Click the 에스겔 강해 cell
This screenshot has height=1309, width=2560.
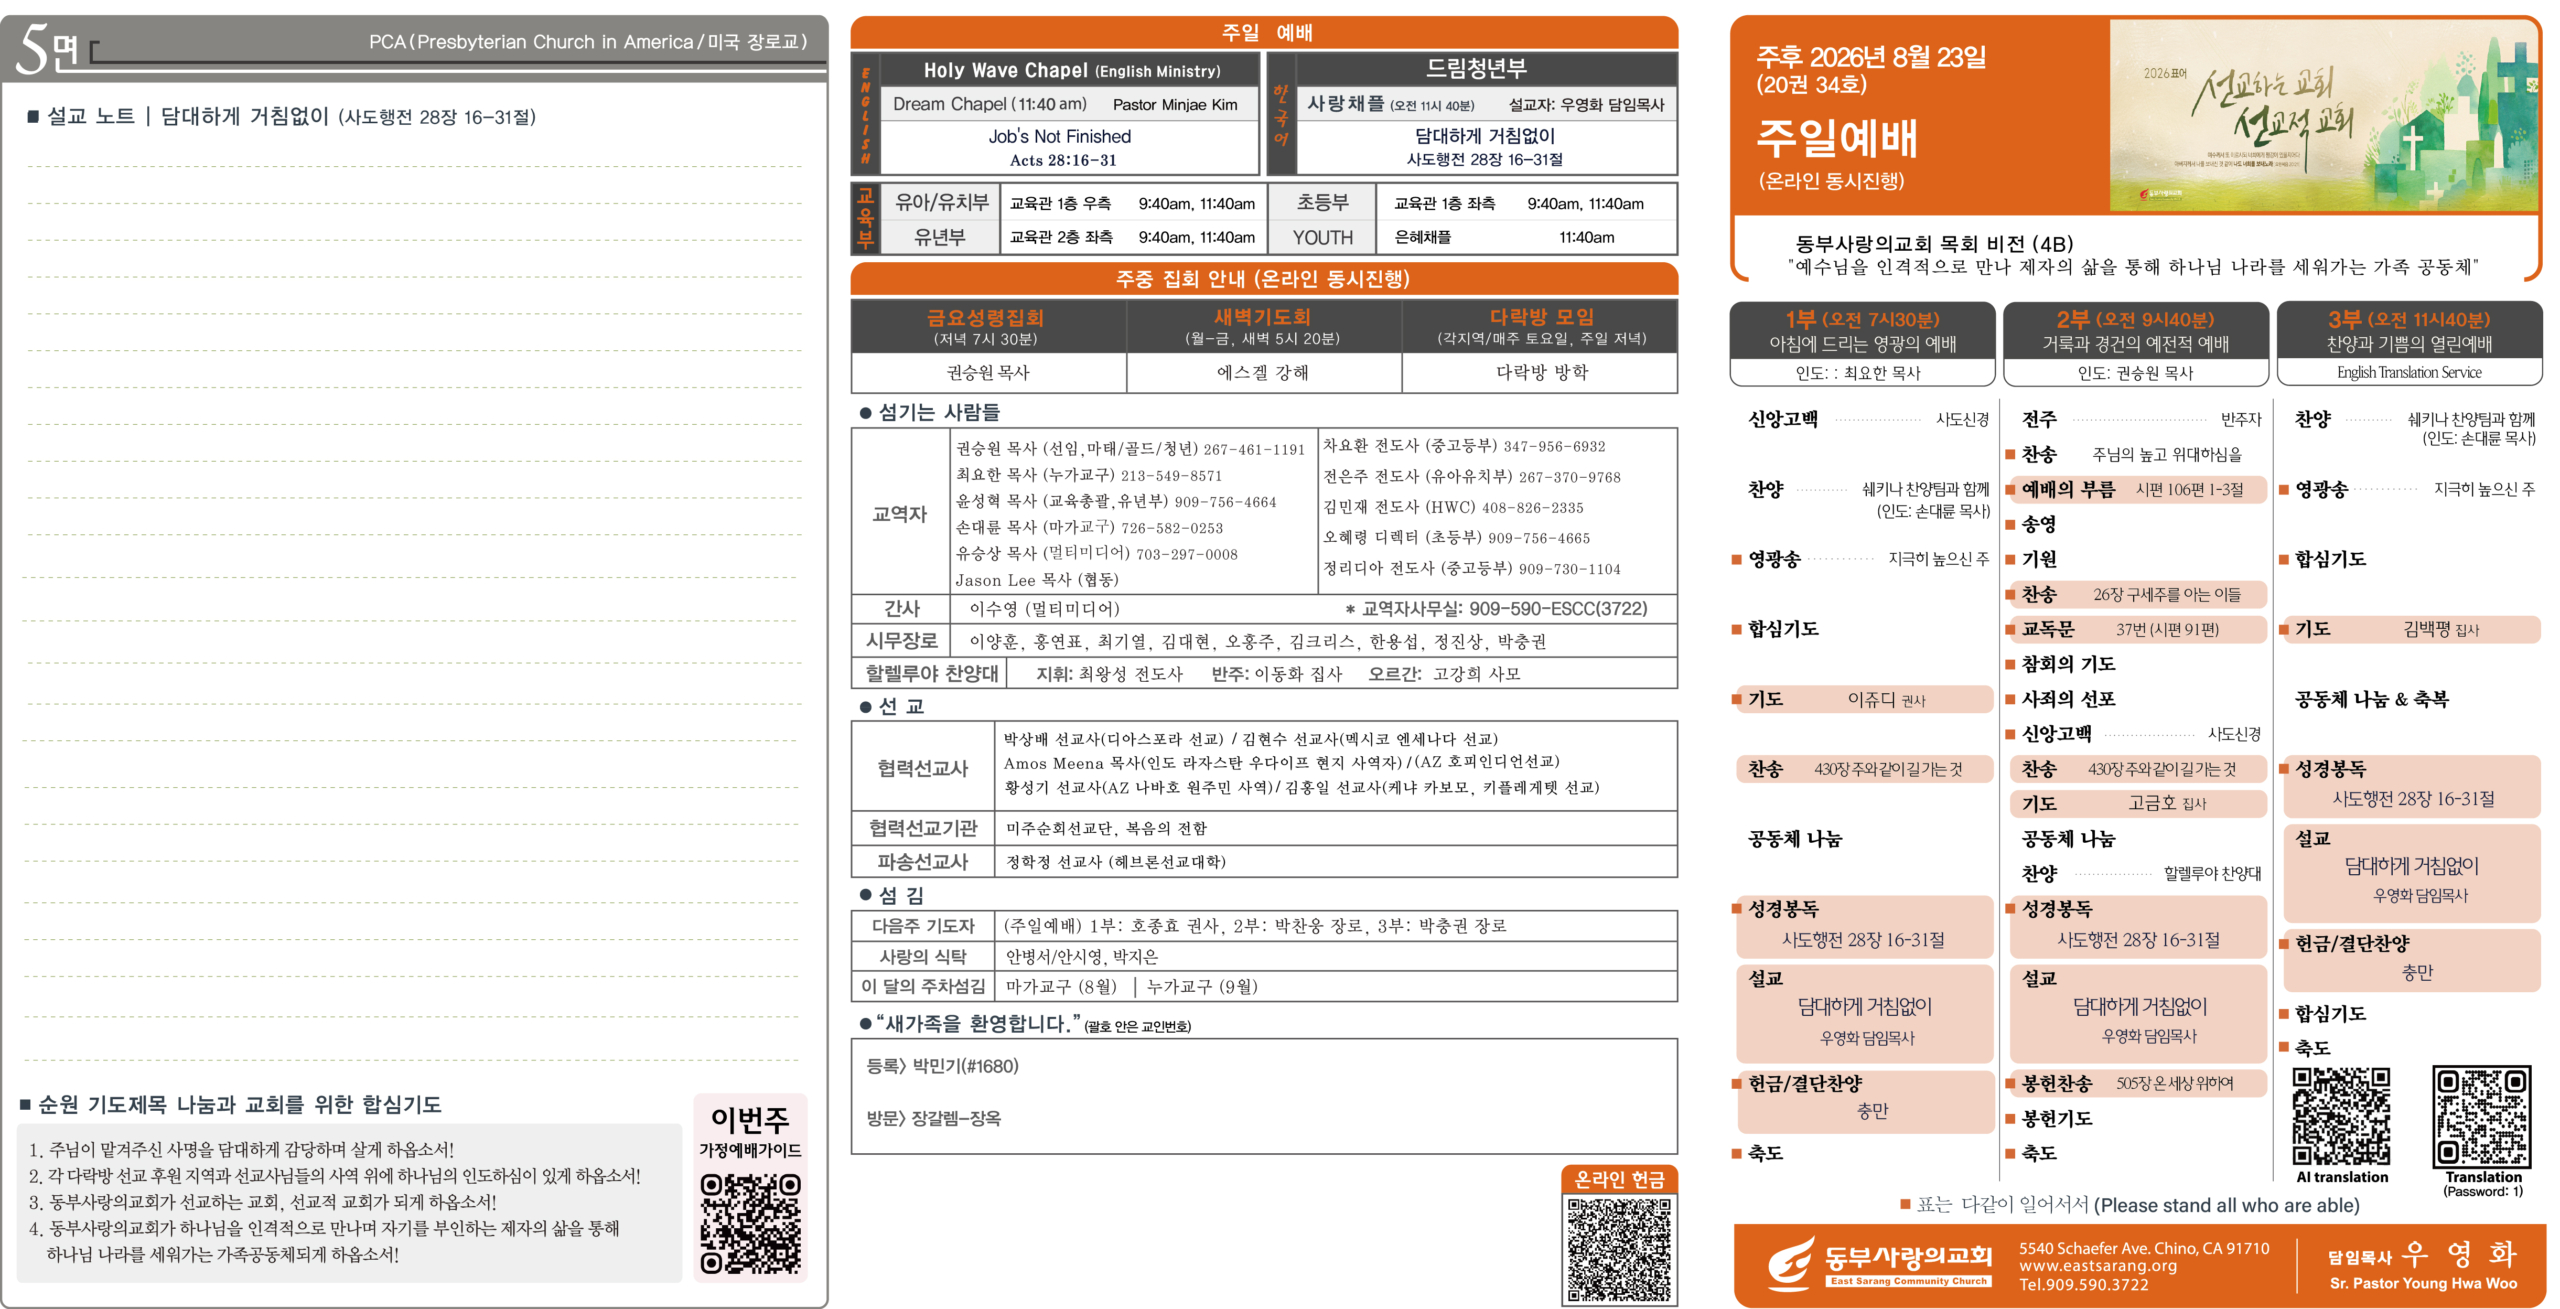coord(1262,373)
